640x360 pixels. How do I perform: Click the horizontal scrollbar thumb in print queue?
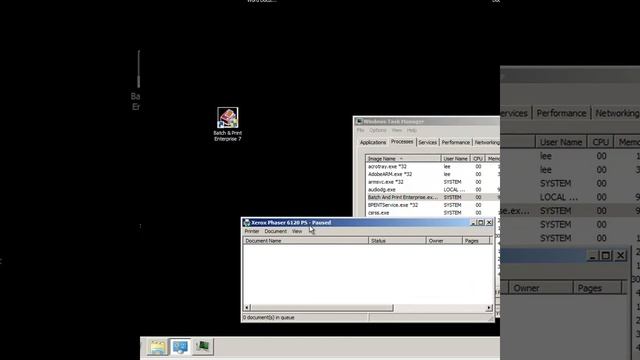[322, 308]
